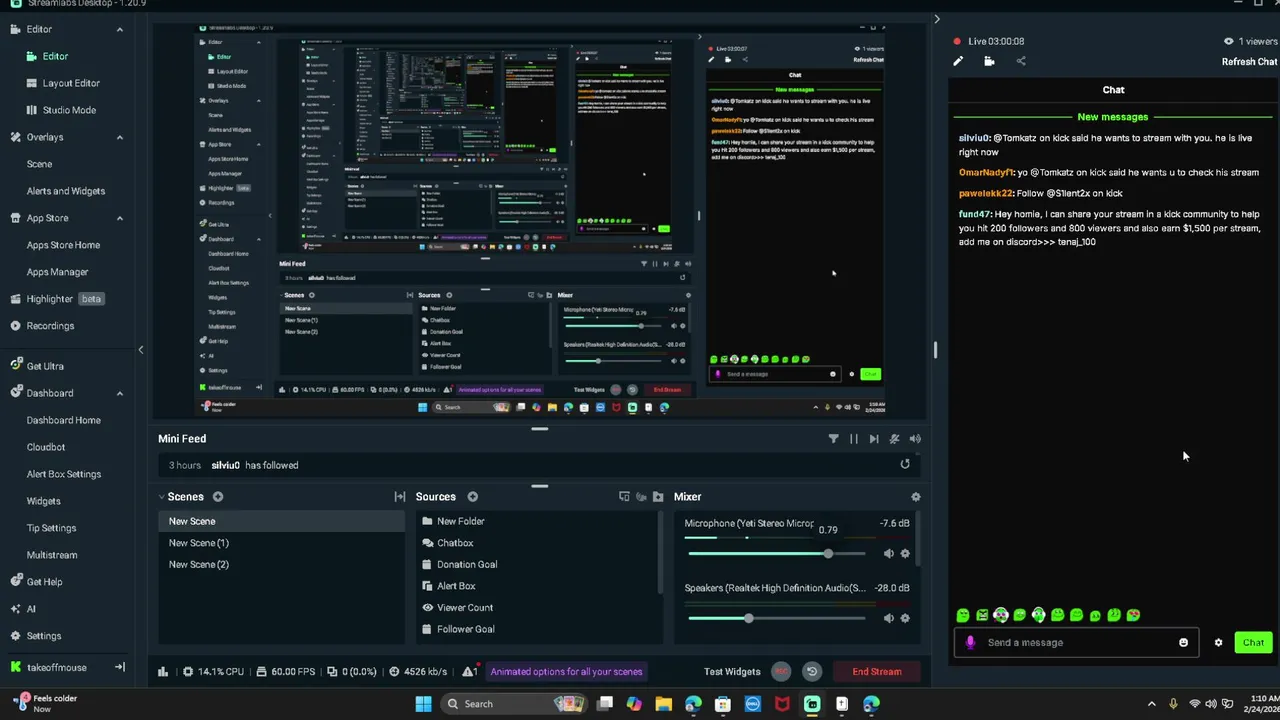Collapse the App Store section chevron
The image size is (1280, 720).
click(120, 218)
